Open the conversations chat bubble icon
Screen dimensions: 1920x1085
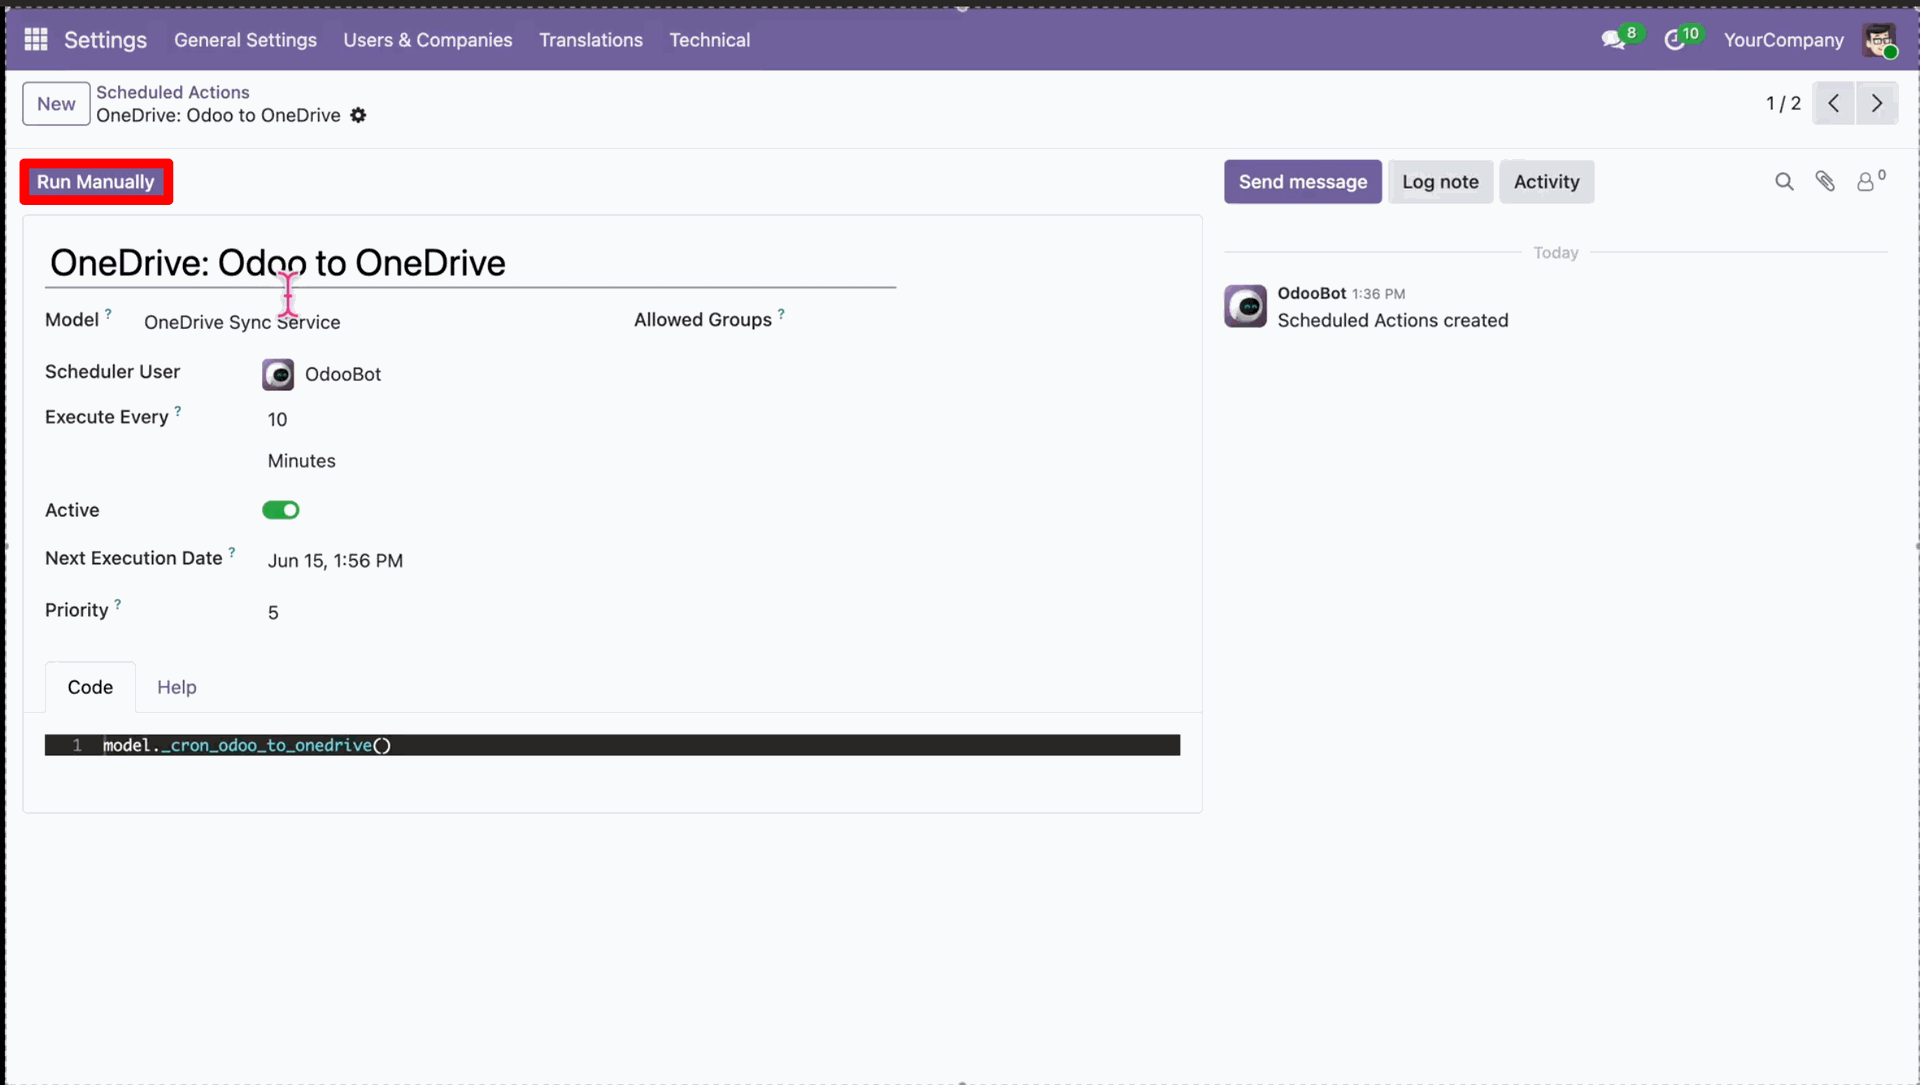coord(1613,40)
